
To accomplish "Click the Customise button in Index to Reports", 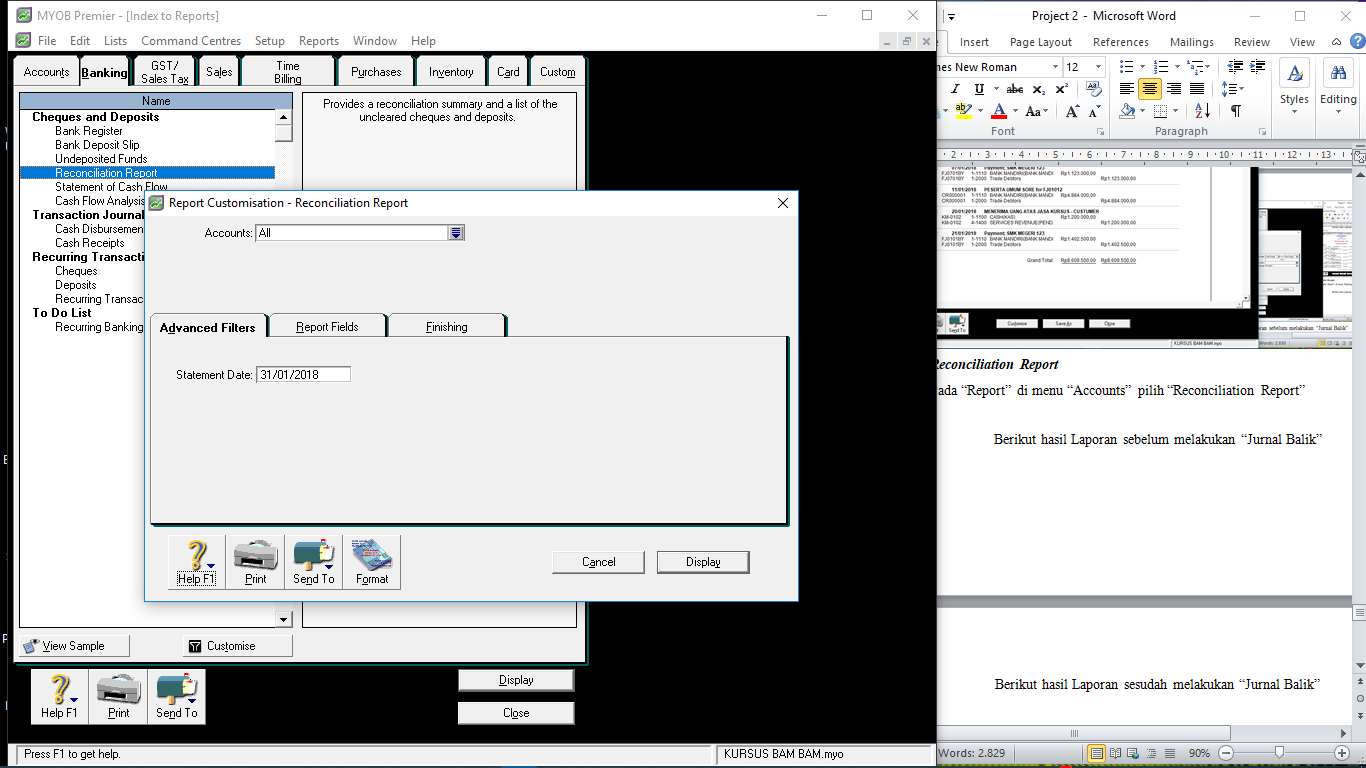I will [237, 646].
